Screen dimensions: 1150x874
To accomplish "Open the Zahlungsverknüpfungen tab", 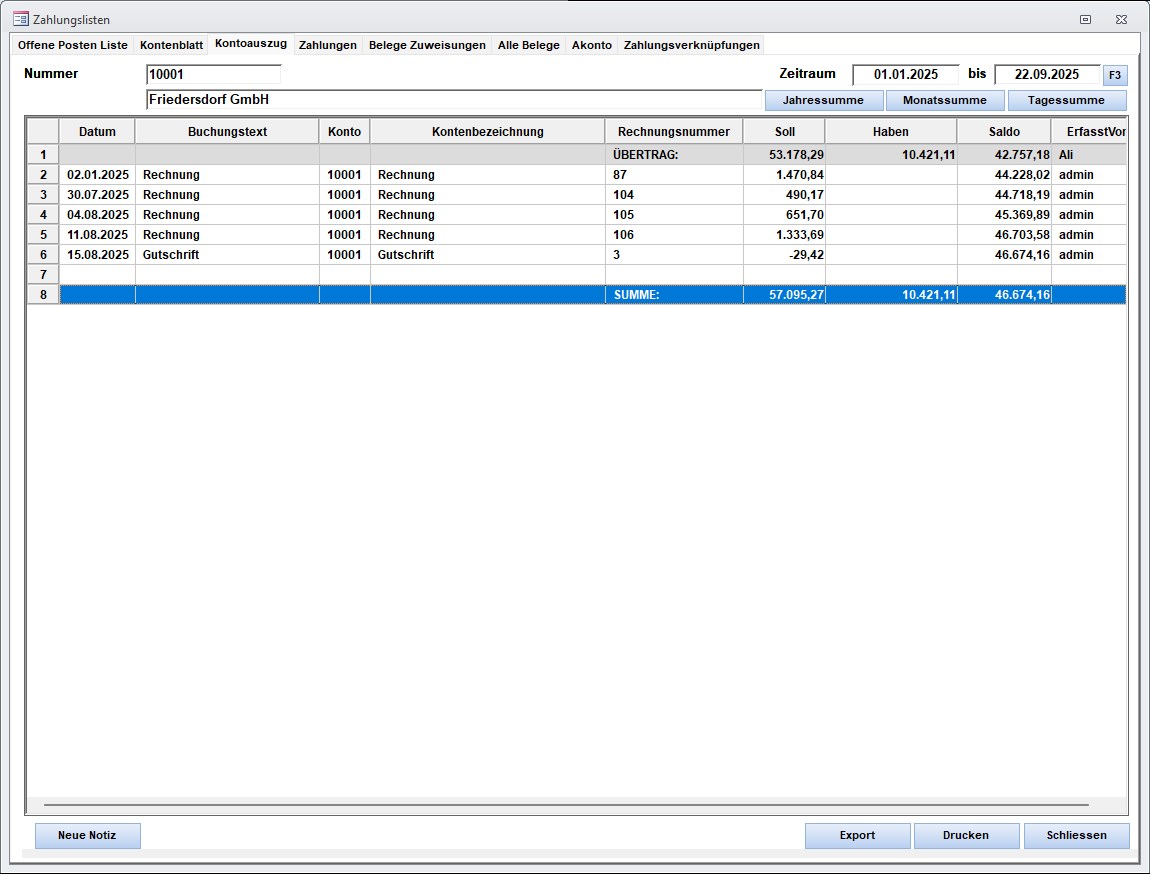I will (691, 45).
